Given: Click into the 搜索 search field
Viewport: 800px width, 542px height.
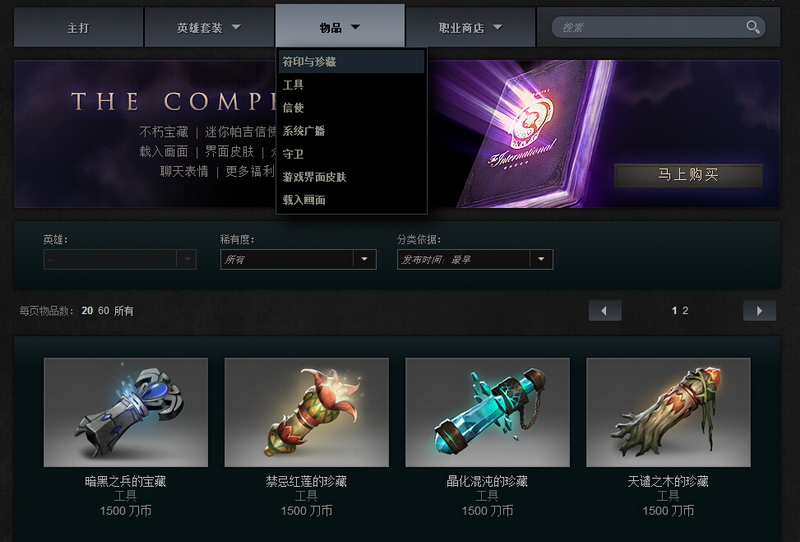Looking at the screenshot, I should 648,27.
